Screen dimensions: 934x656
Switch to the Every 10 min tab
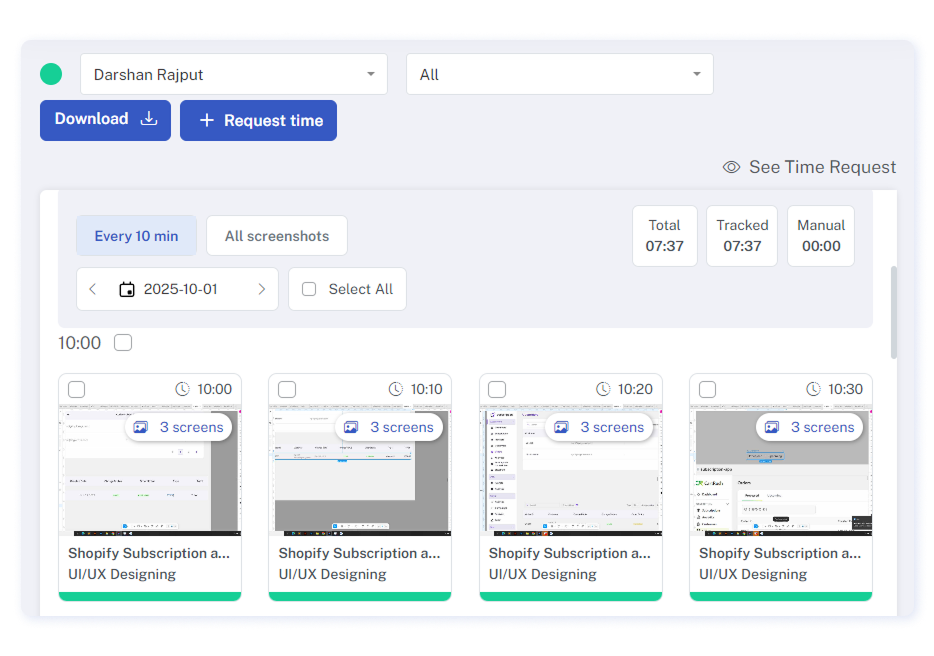tap(136, 236)
